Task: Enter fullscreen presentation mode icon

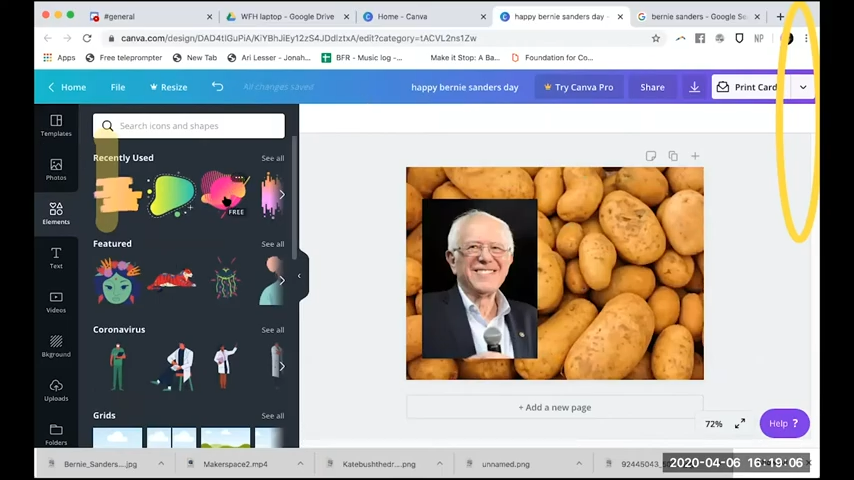Action: click(740, 423)
